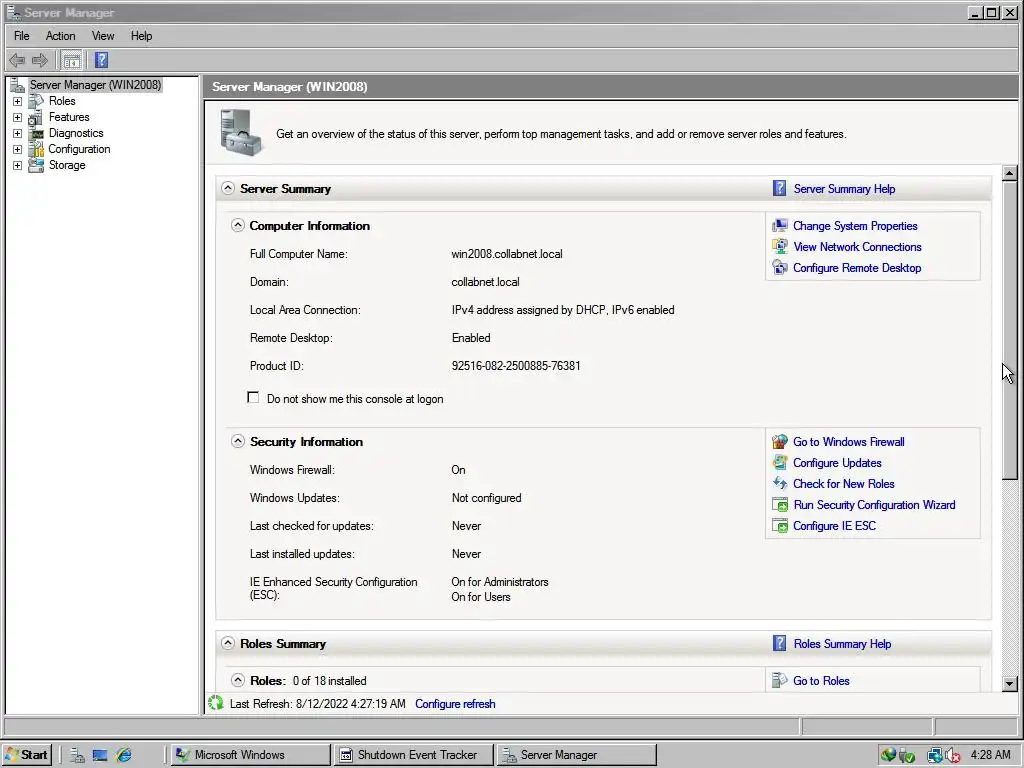Click win2008.collabnet.local computer name text
Viewport: 1024px width, 768px height.
pyautogui.click(x=507, y=254)
